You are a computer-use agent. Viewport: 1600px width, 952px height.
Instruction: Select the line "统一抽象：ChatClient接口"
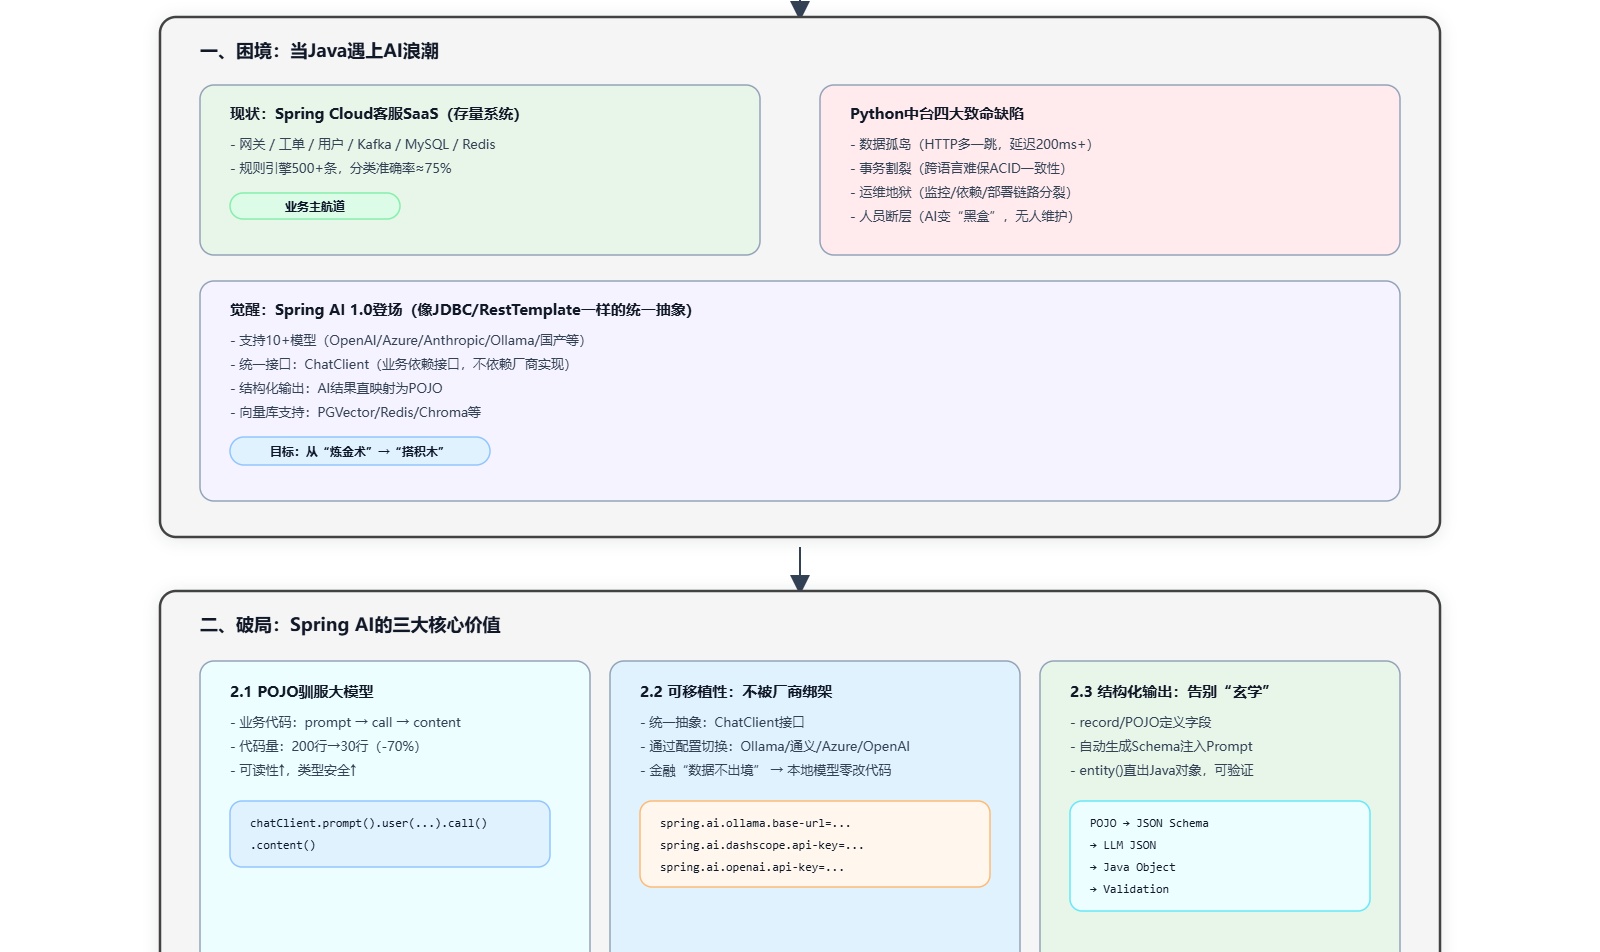pyautogui.click(x=722, y=722)
